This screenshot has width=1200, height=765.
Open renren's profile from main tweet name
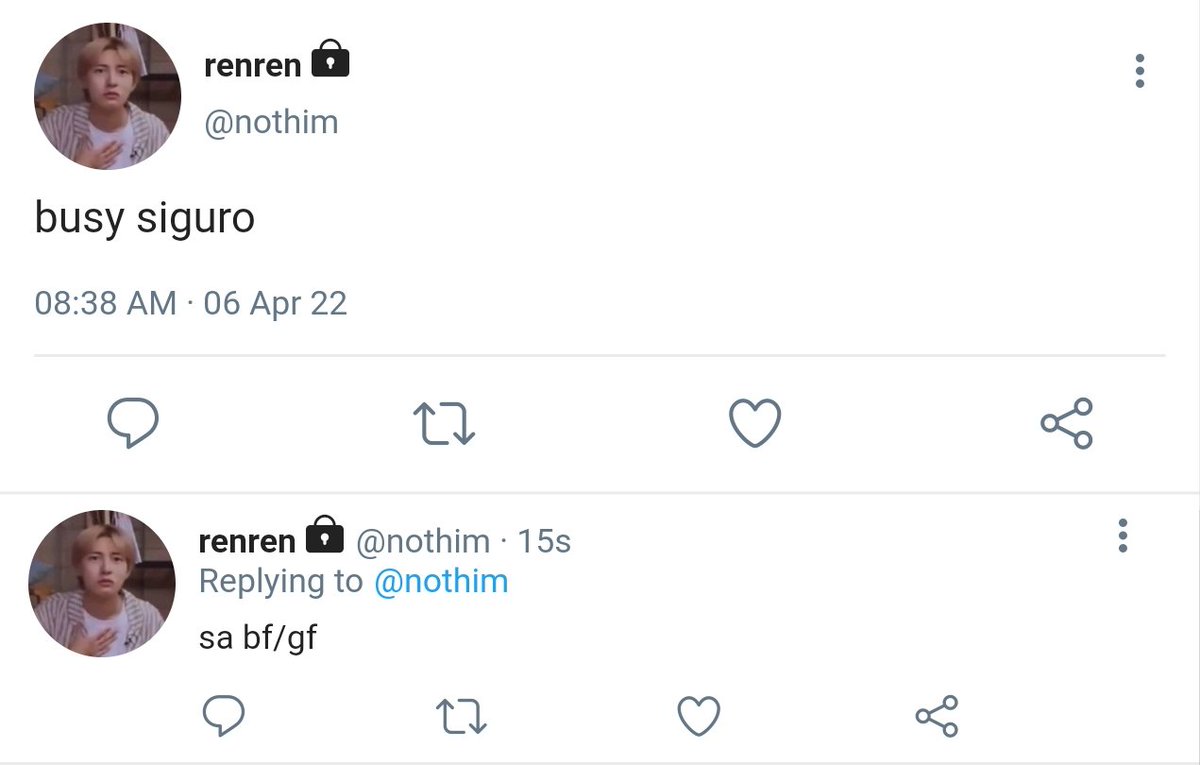(252, 66)
